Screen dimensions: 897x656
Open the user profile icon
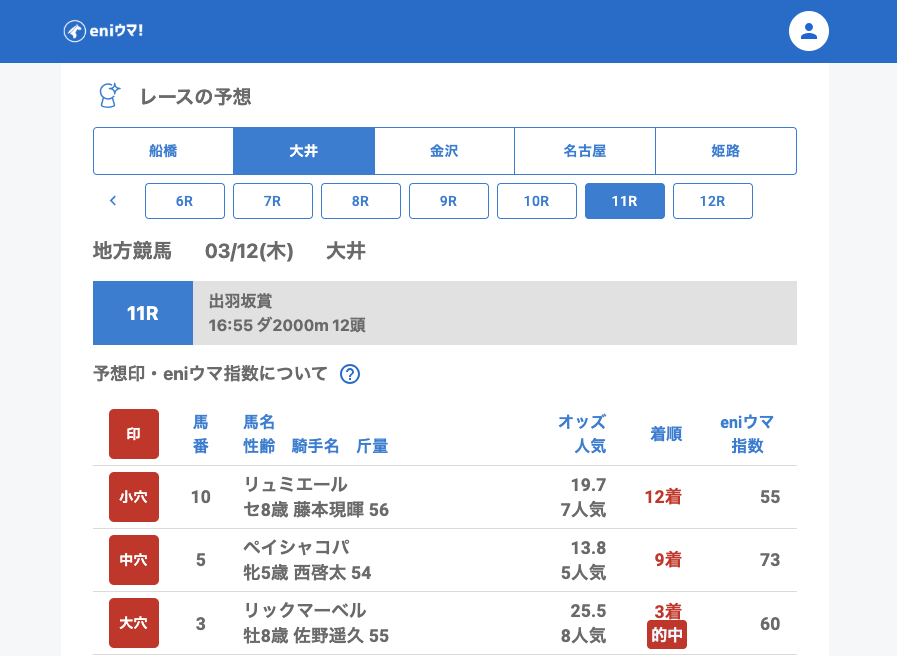click(809, 31)
